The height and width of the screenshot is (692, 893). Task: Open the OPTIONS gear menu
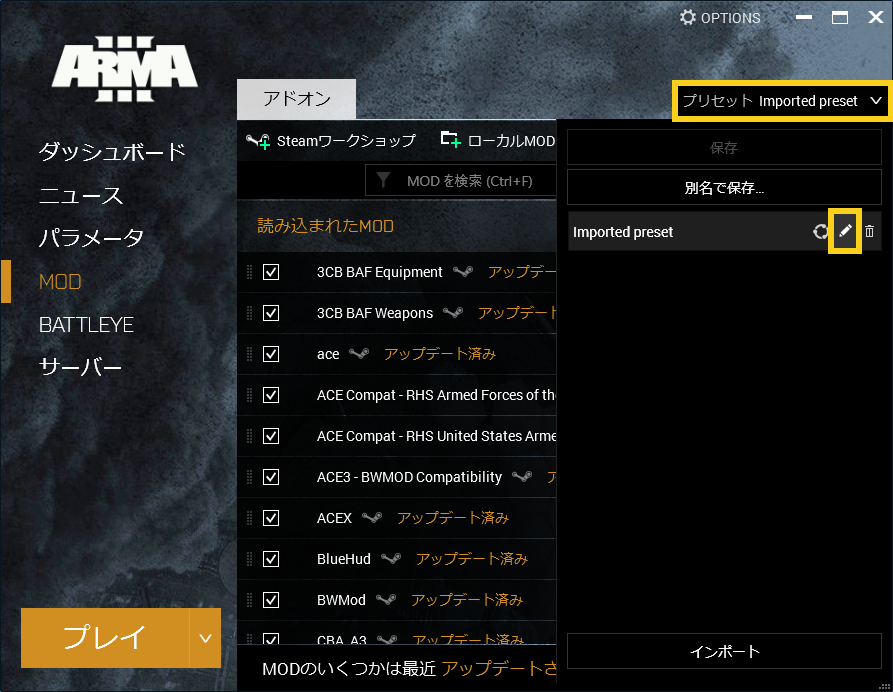click(720, 18)
